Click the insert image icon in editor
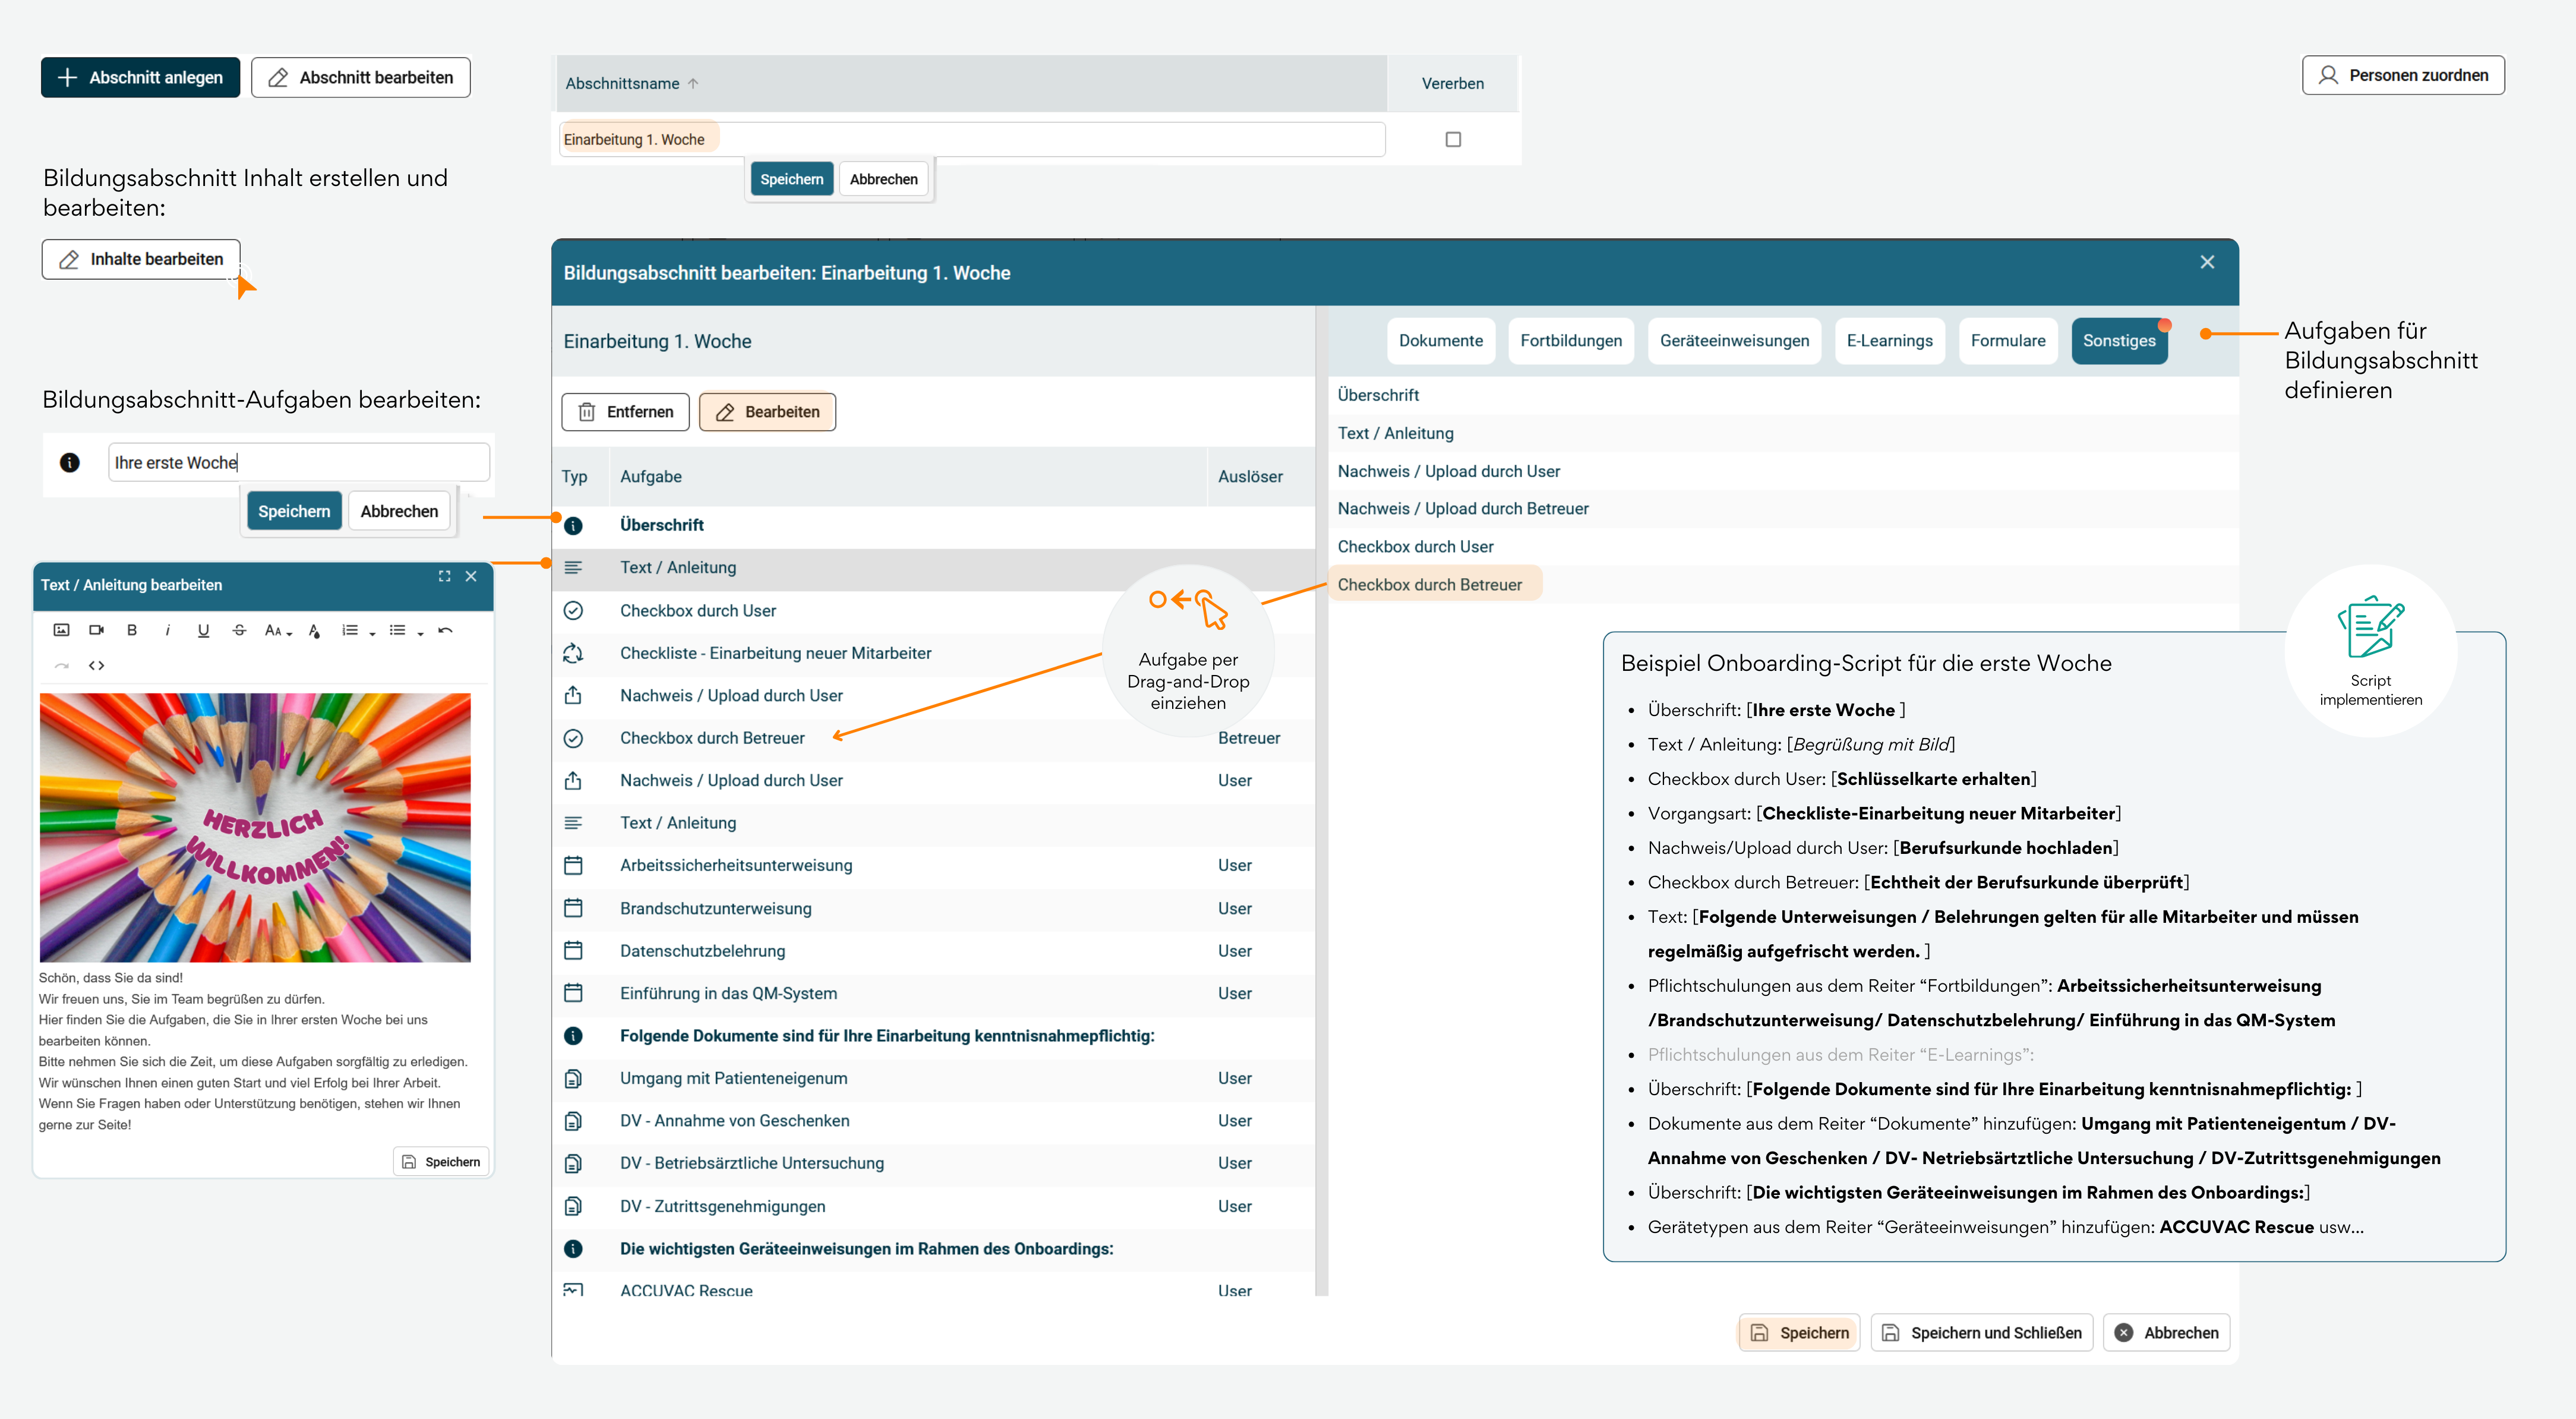The image size is (2576, 1419). [x=61, y=630]
